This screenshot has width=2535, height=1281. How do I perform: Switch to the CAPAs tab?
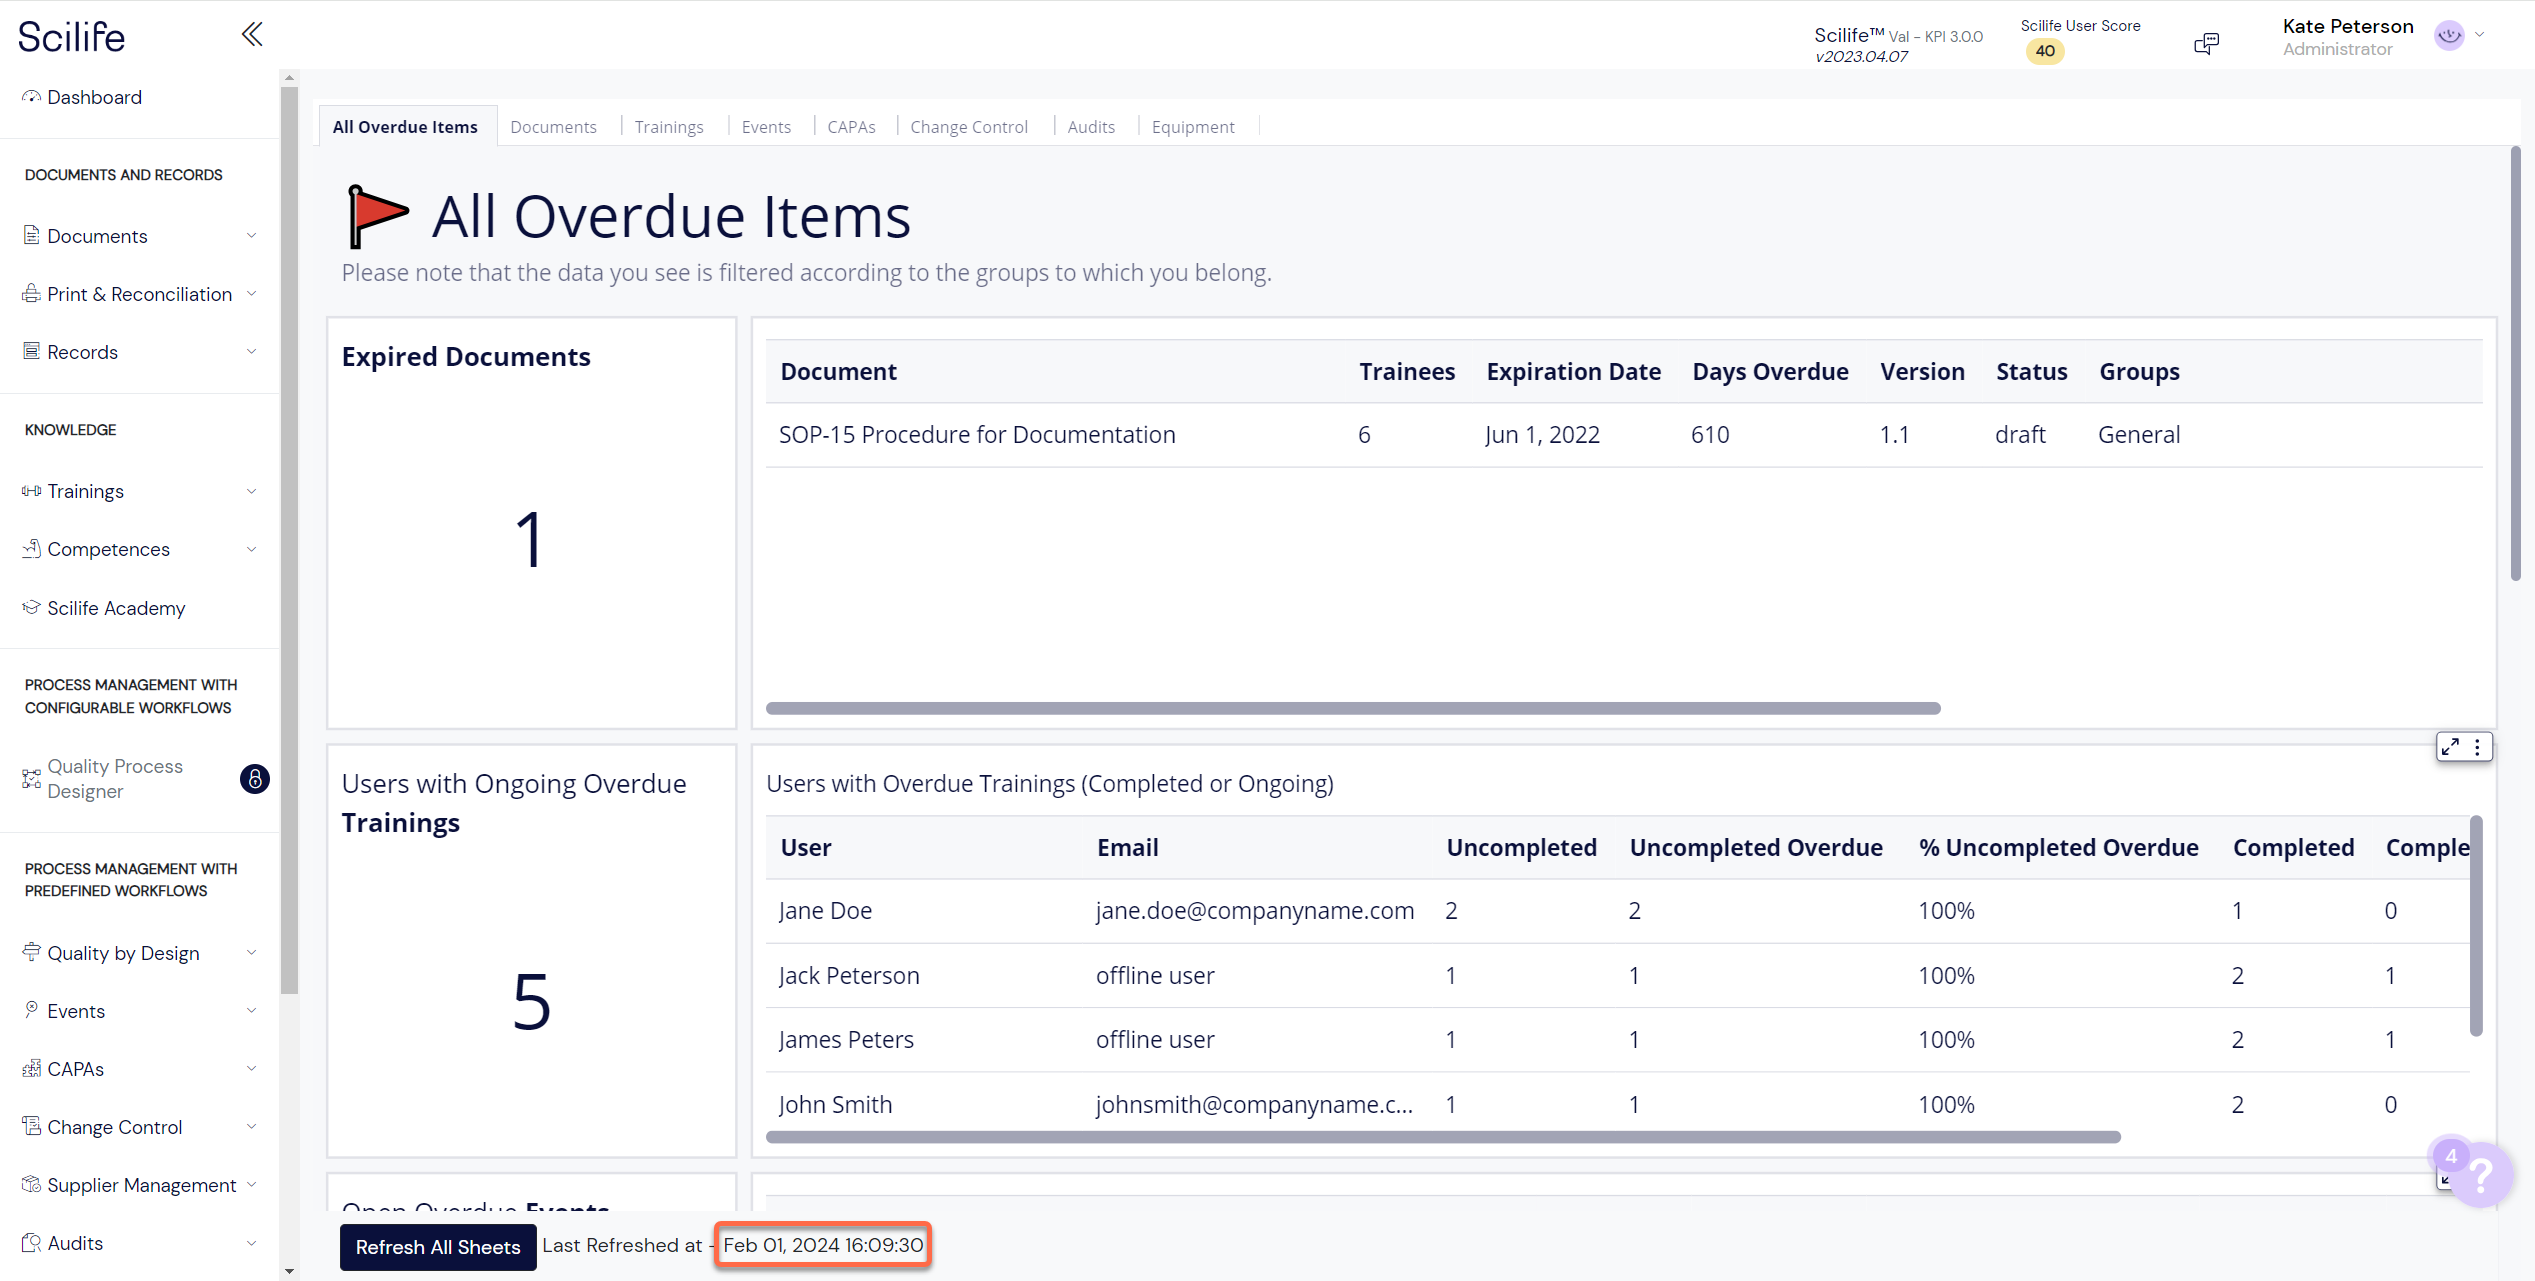tap(851, 127)
